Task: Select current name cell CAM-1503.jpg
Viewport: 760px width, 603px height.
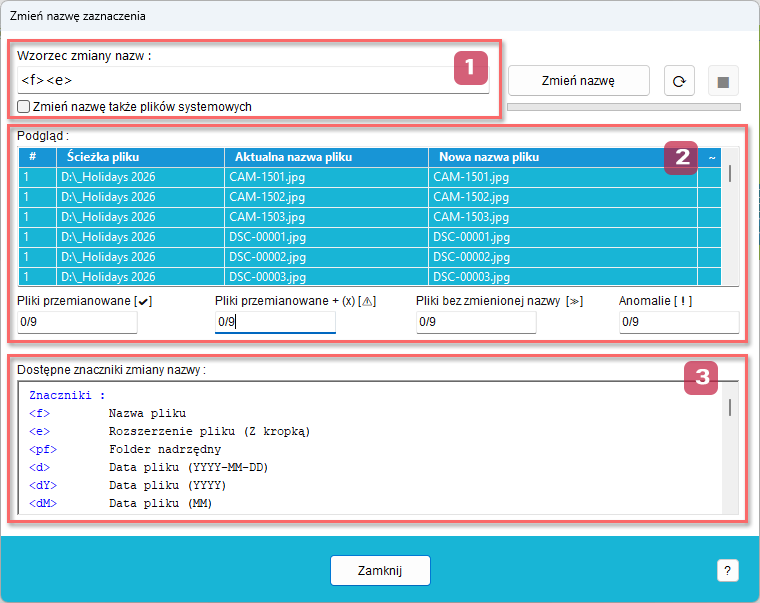Action: (x=327, y=217)
